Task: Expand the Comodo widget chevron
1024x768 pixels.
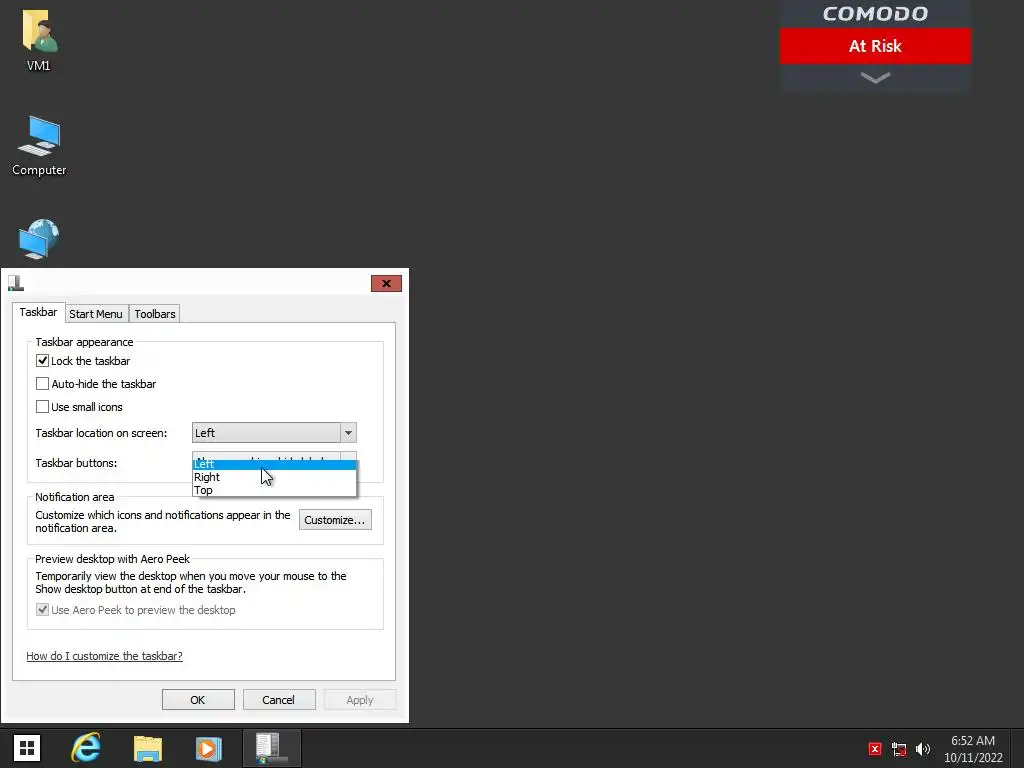Action: [875, 78]
